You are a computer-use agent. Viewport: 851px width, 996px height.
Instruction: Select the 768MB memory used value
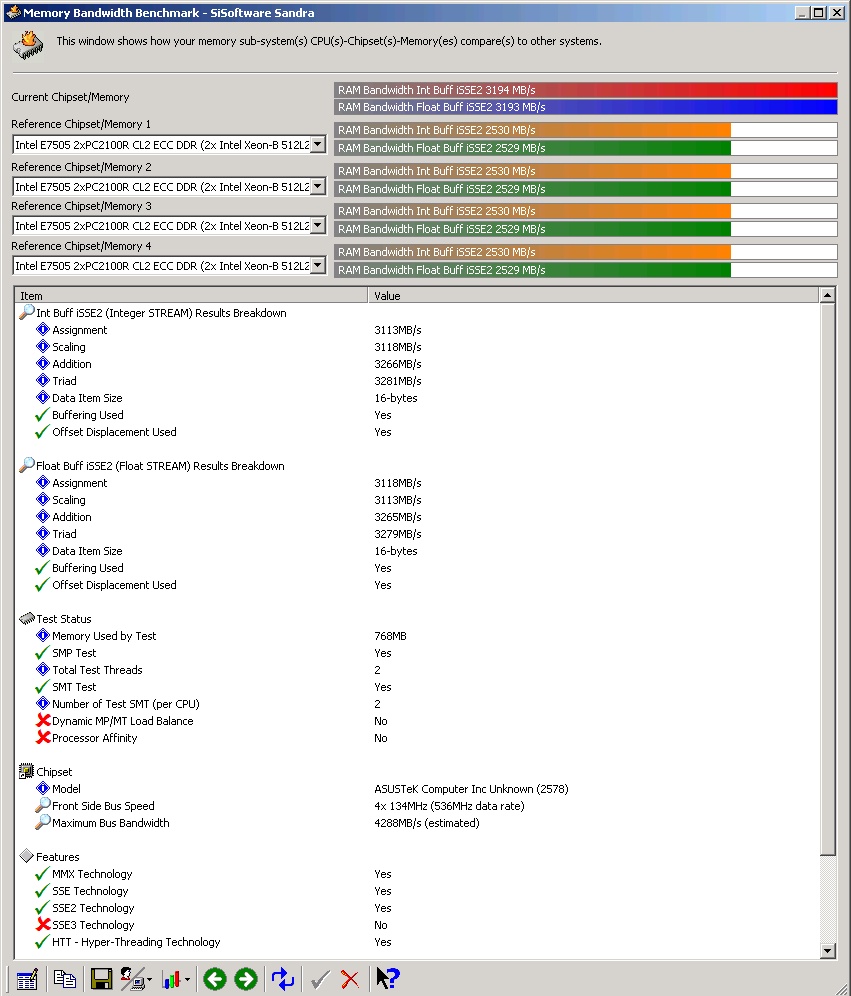(x=391, y=636)
